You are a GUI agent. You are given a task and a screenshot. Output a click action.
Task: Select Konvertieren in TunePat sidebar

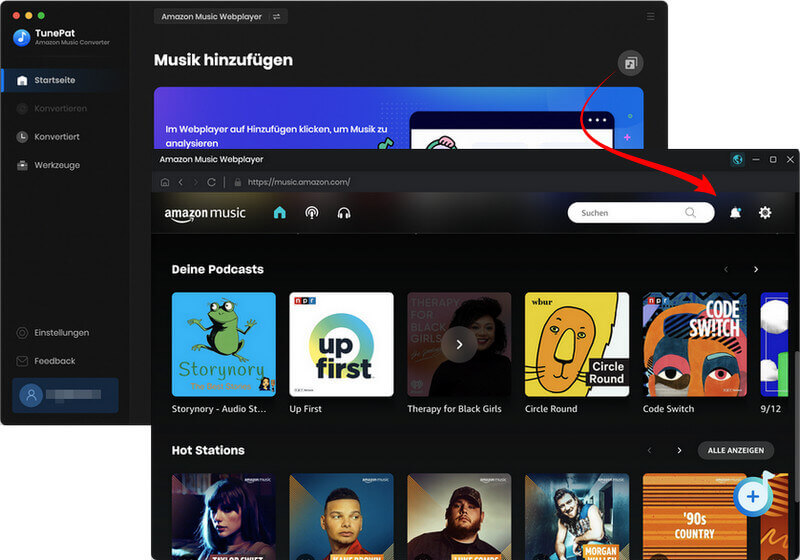click(x=61, y=108)
